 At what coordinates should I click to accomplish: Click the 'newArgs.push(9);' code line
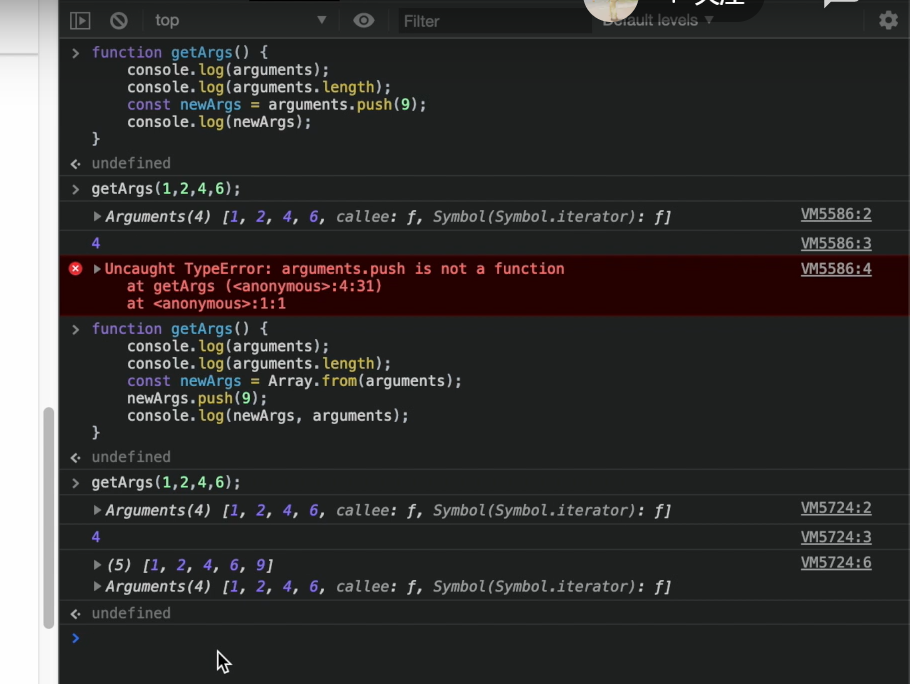click(x=197, y=399)
